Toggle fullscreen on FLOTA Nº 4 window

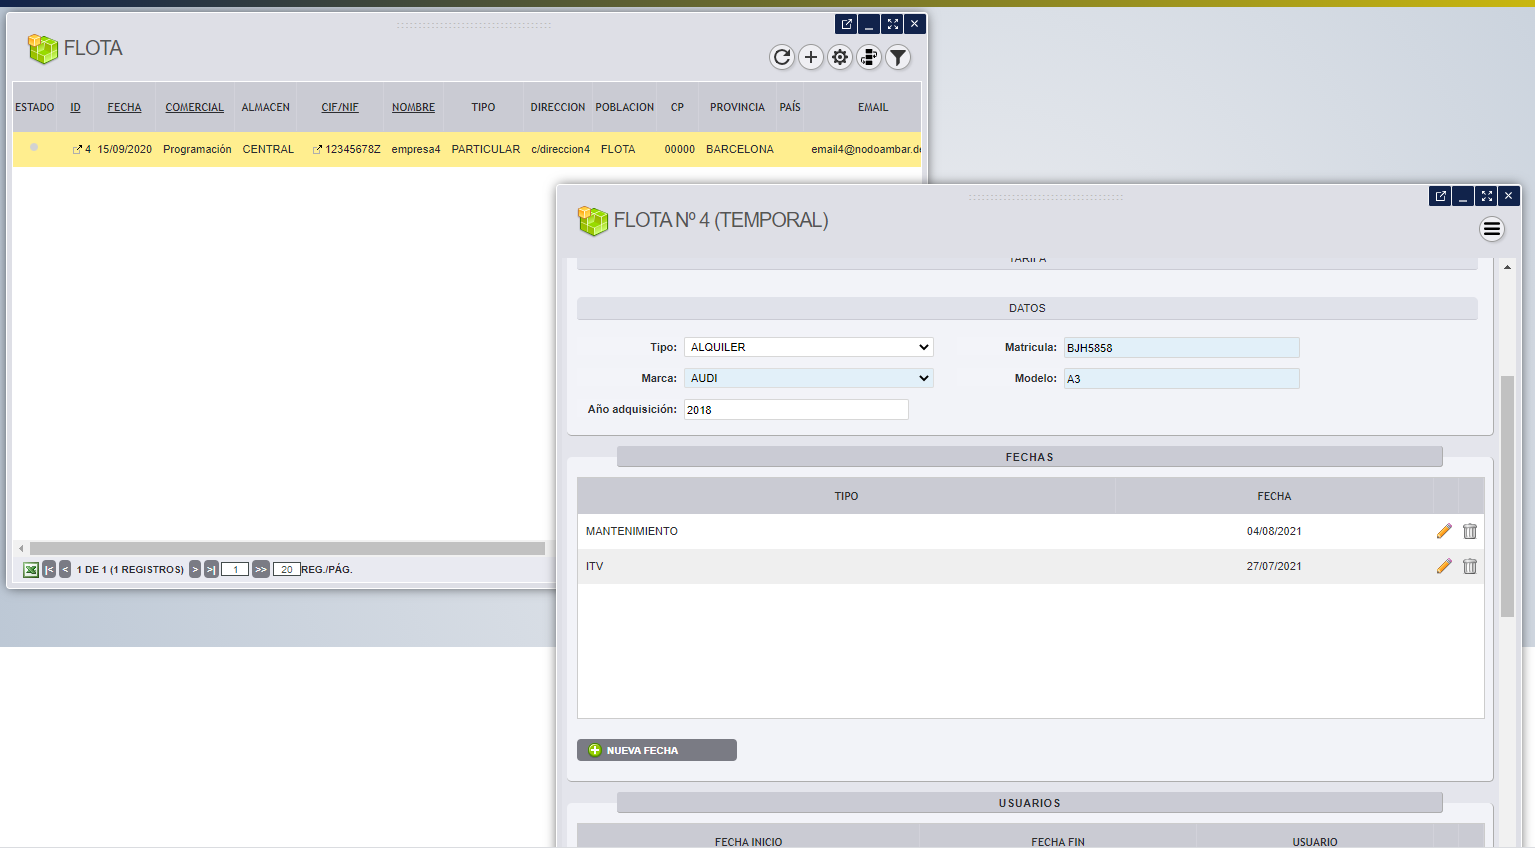pyautogui.click(x=1487, y=196)
